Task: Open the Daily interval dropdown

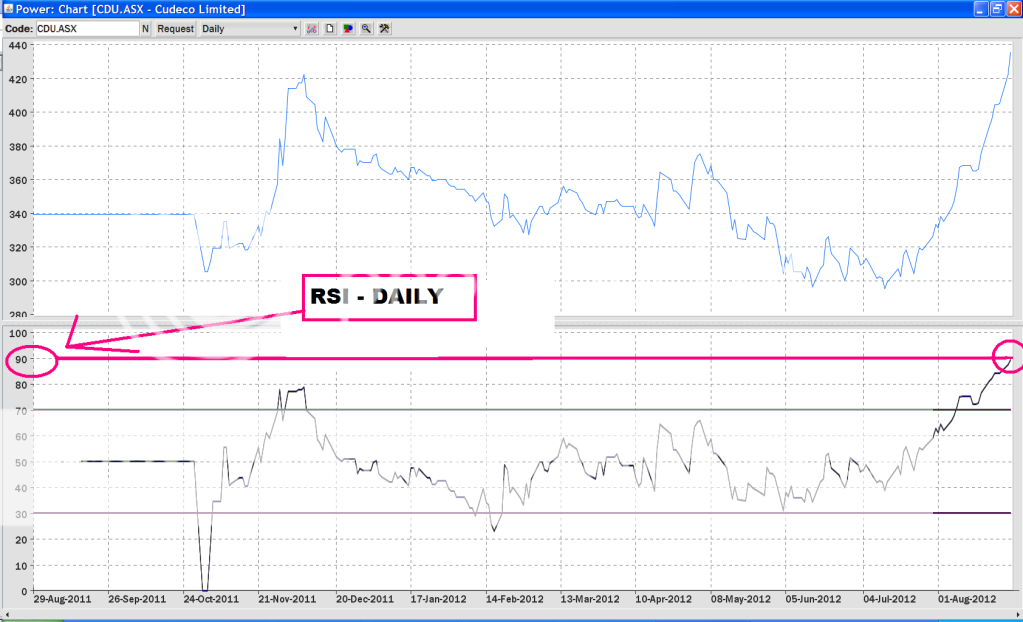Action: tap(250, 29)
